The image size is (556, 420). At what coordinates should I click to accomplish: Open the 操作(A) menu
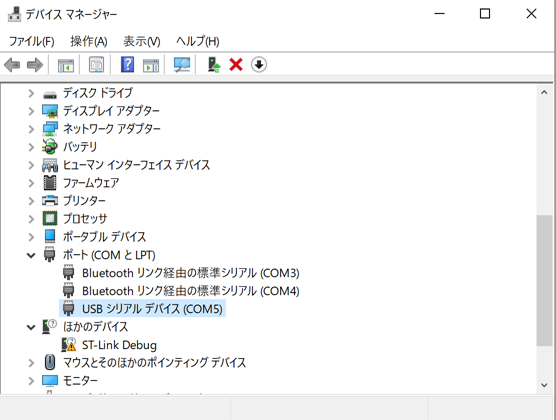coord(89,41)
